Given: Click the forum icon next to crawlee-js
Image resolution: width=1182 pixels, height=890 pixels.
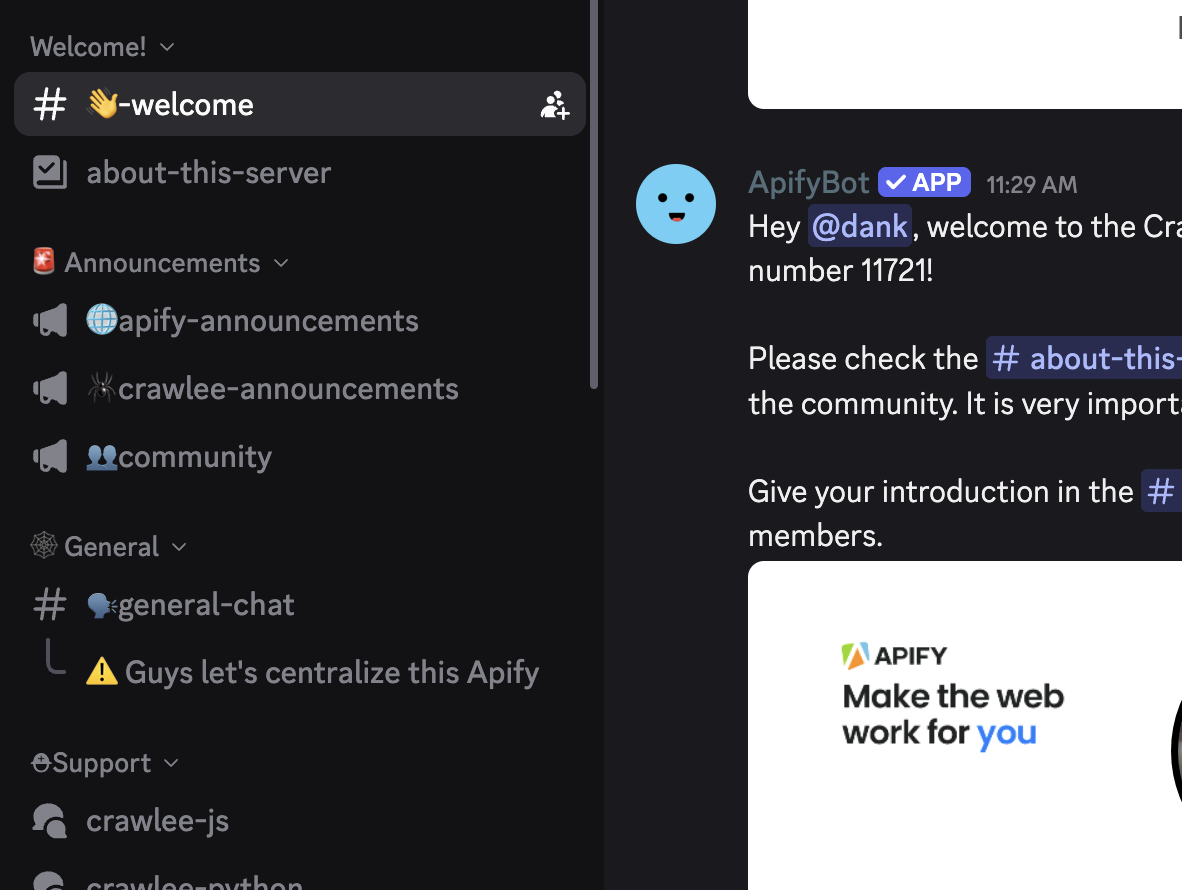Looking at the screenshot, I should pyautogui.click(x=50, y=821).
